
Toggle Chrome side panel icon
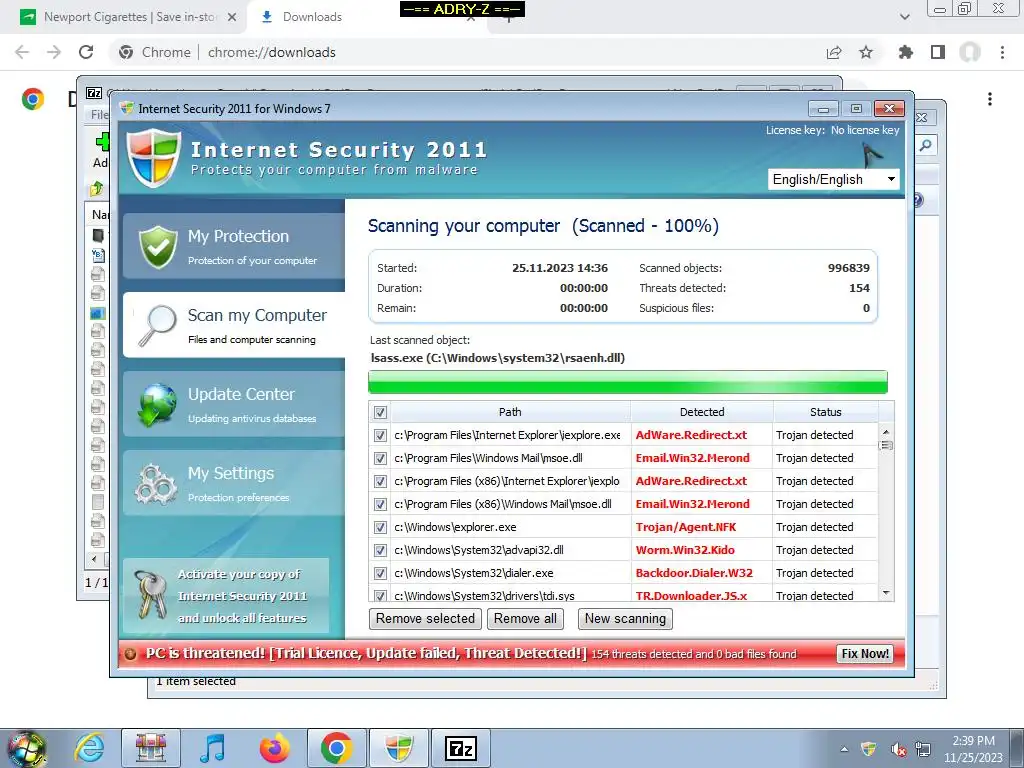(x=938, y=52)
